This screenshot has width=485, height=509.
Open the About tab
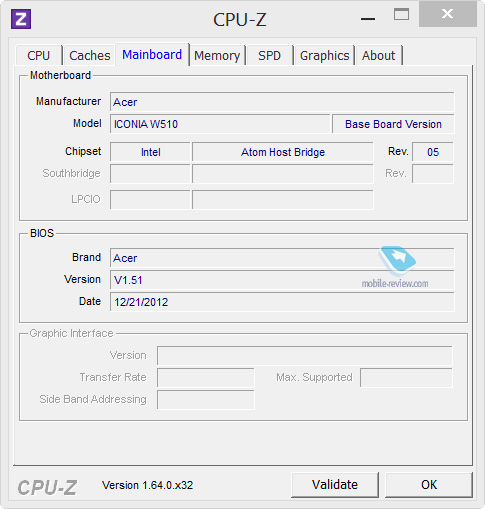[379, 55]
